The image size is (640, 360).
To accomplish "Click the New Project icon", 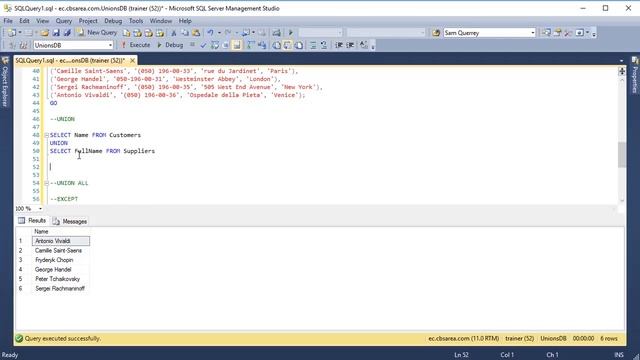I will click(12, 33).
